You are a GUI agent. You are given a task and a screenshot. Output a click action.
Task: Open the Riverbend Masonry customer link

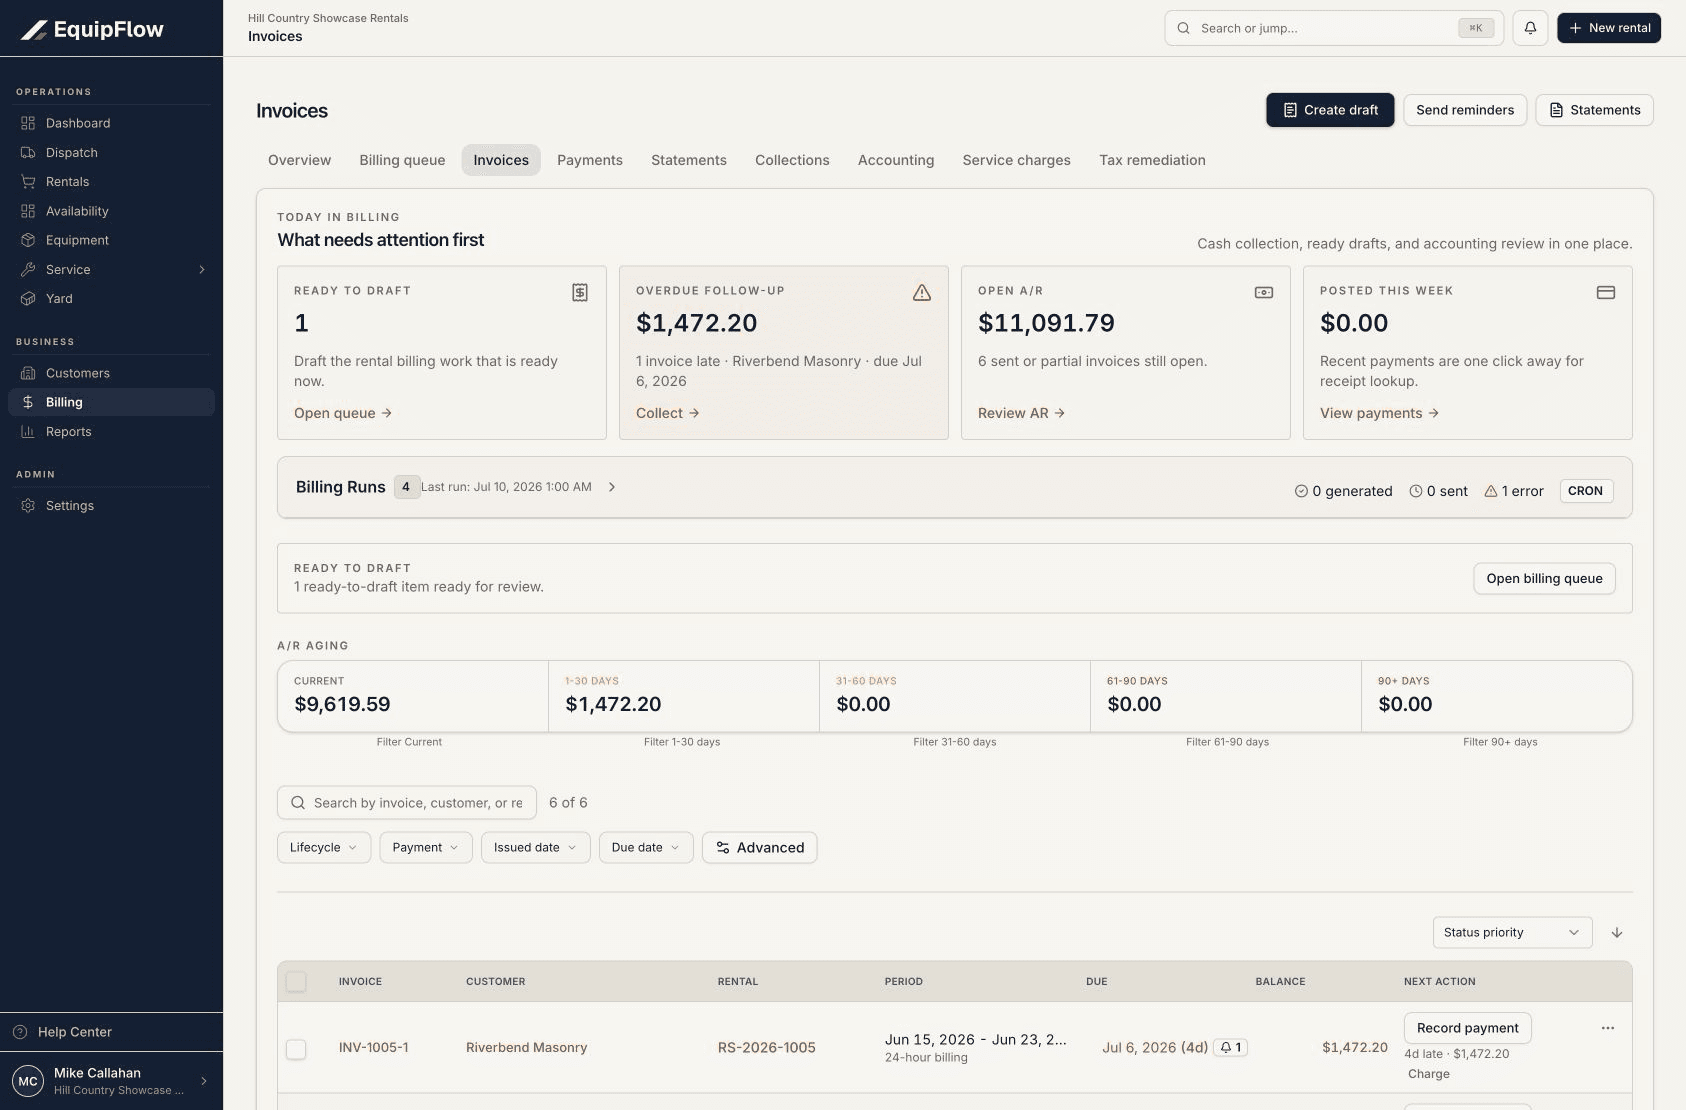[526, 1047]
